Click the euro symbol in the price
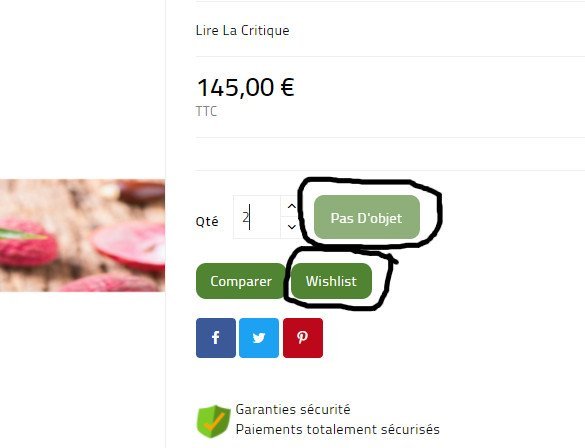Image resolution: width=585 pixels, height=448 pixels. click(x=287, y=87)
